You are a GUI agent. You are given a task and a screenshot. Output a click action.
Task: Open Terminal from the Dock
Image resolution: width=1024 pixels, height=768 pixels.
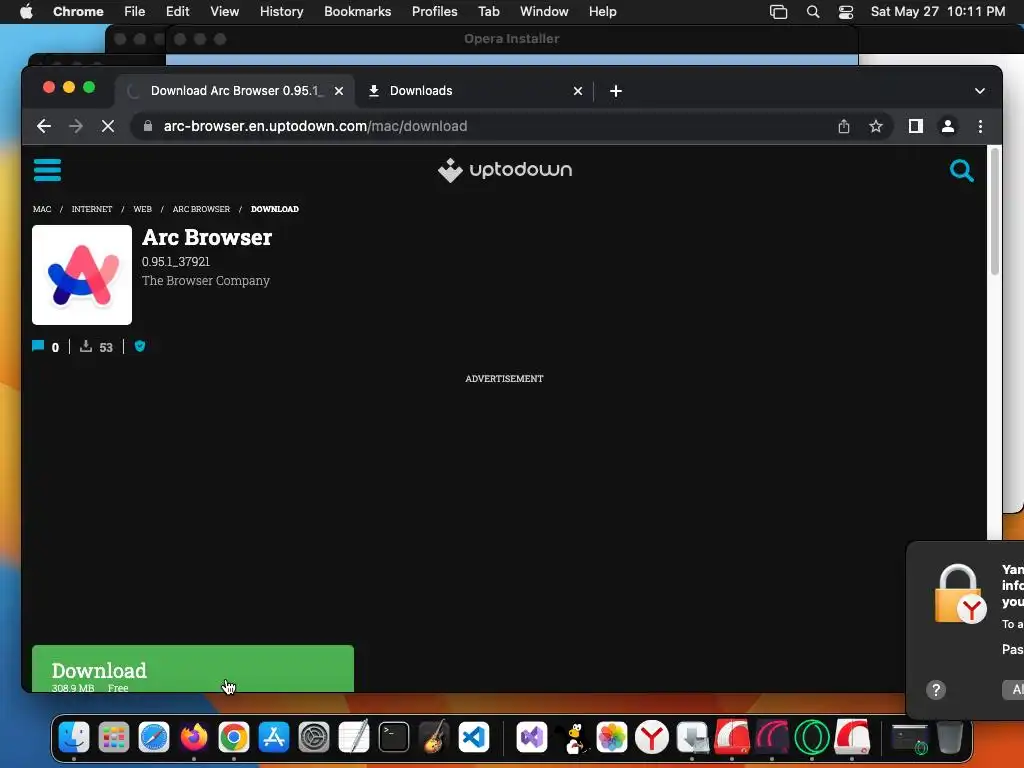(x=394, y=737)
